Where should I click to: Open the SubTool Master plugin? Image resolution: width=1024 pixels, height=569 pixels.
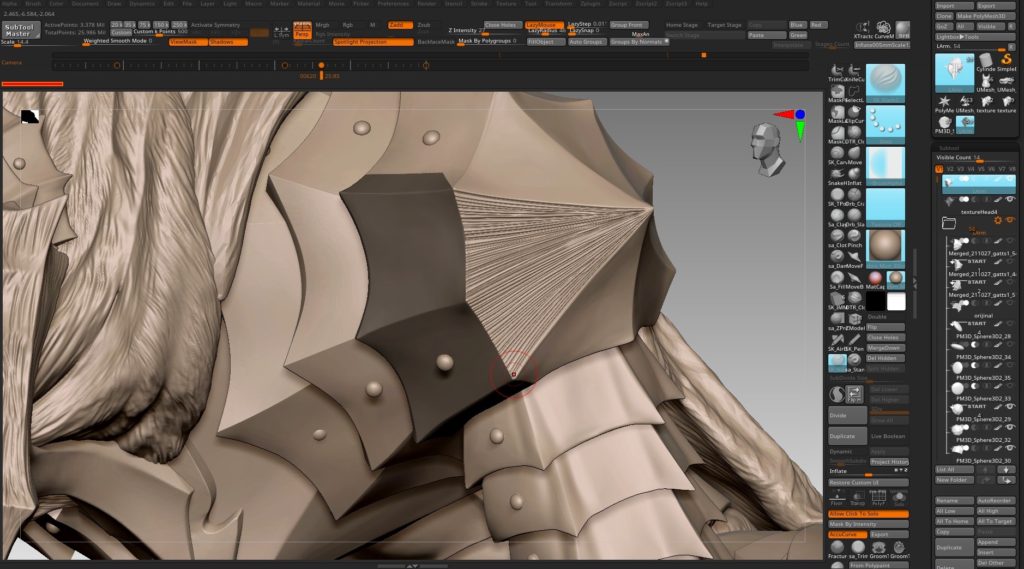coord(21,29)
